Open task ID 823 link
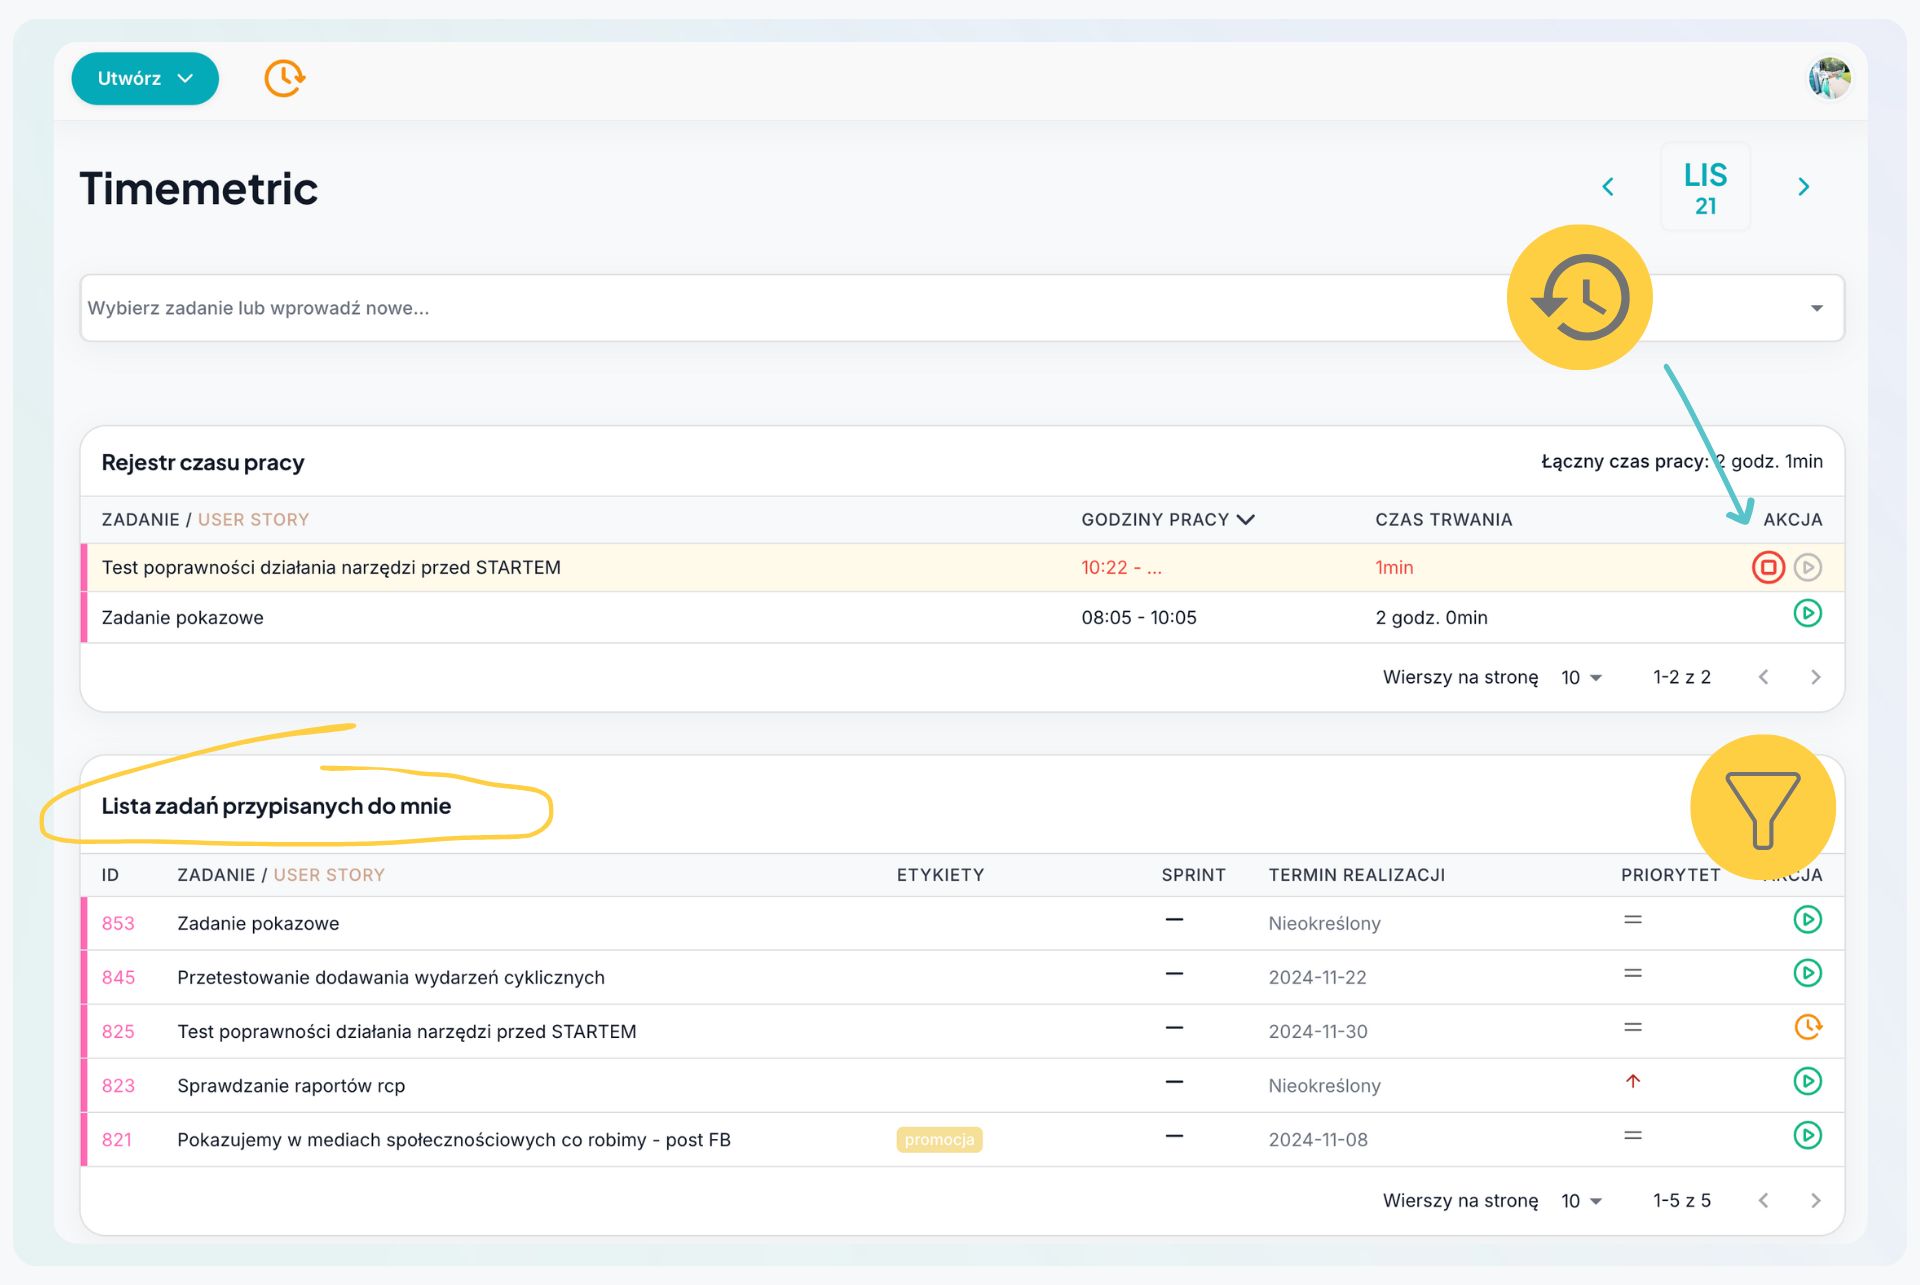This screenshot has height=1285, width=1920. (x=118, y=1086)
